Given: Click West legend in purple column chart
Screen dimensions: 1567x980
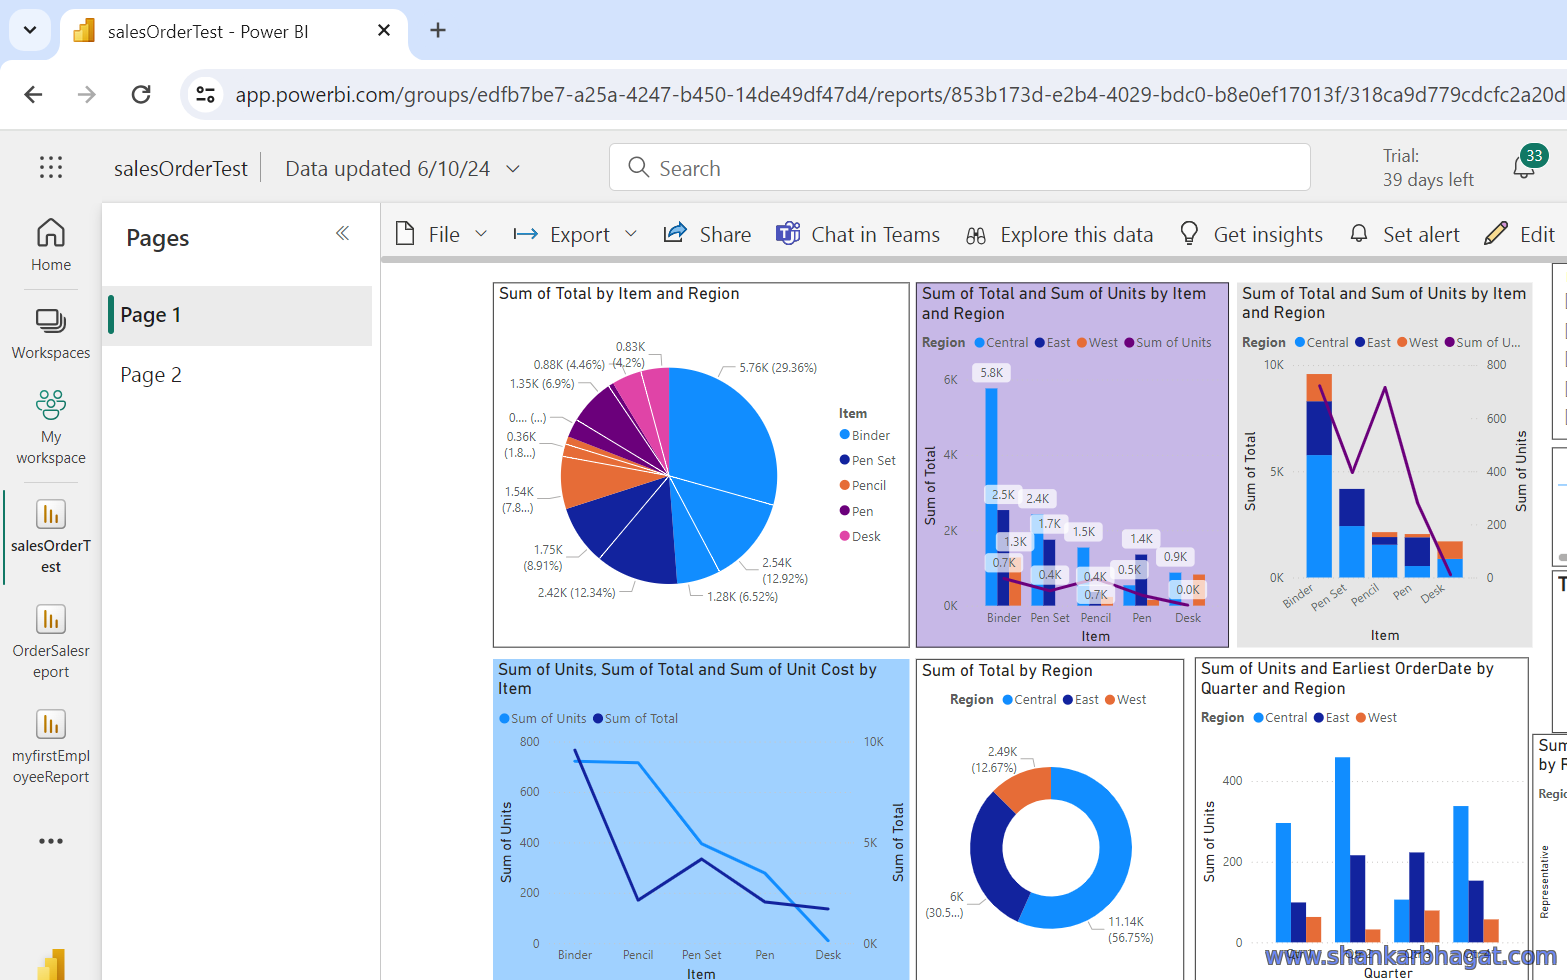Looking at the screenshot, I should [1097, 342].
